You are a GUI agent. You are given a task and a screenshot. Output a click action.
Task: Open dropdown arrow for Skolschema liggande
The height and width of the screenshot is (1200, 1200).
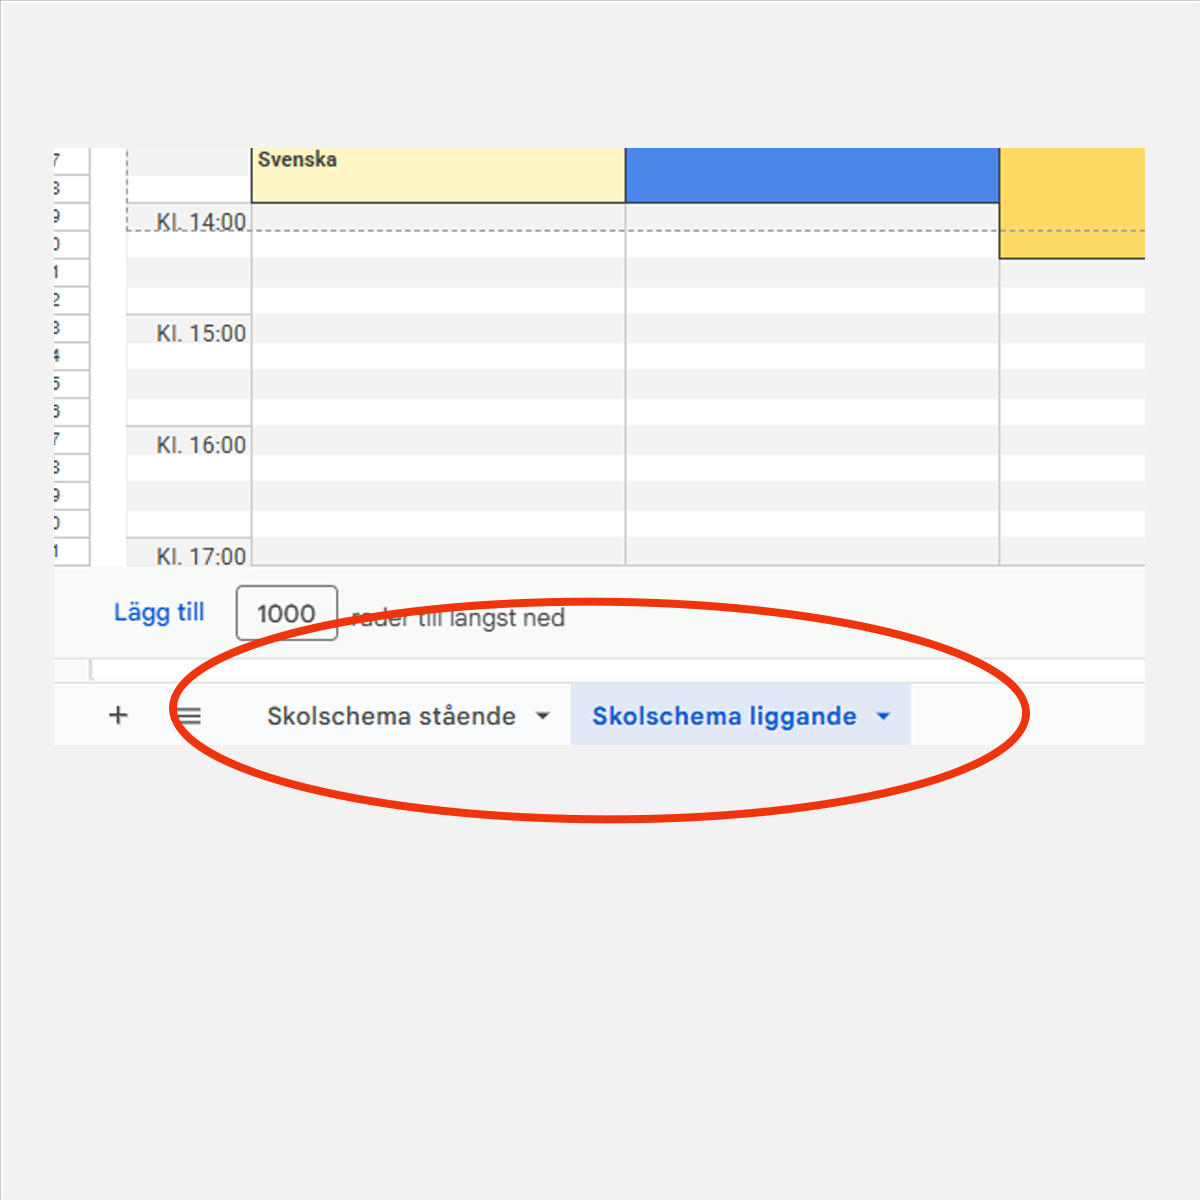coord(883,716)
